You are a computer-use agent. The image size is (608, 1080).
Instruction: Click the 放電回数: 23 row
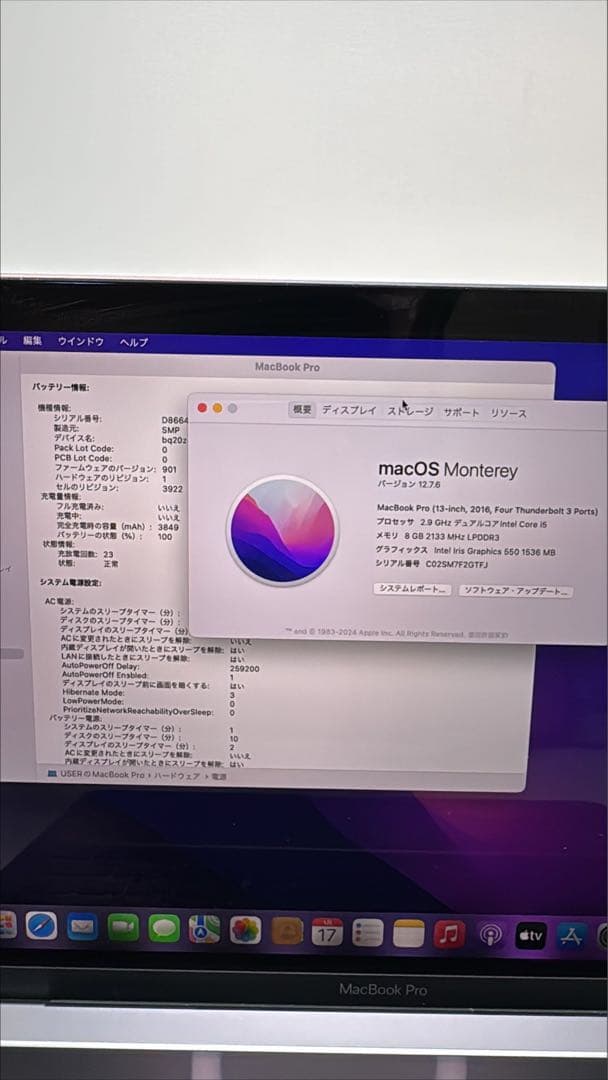tap(85, 554)
